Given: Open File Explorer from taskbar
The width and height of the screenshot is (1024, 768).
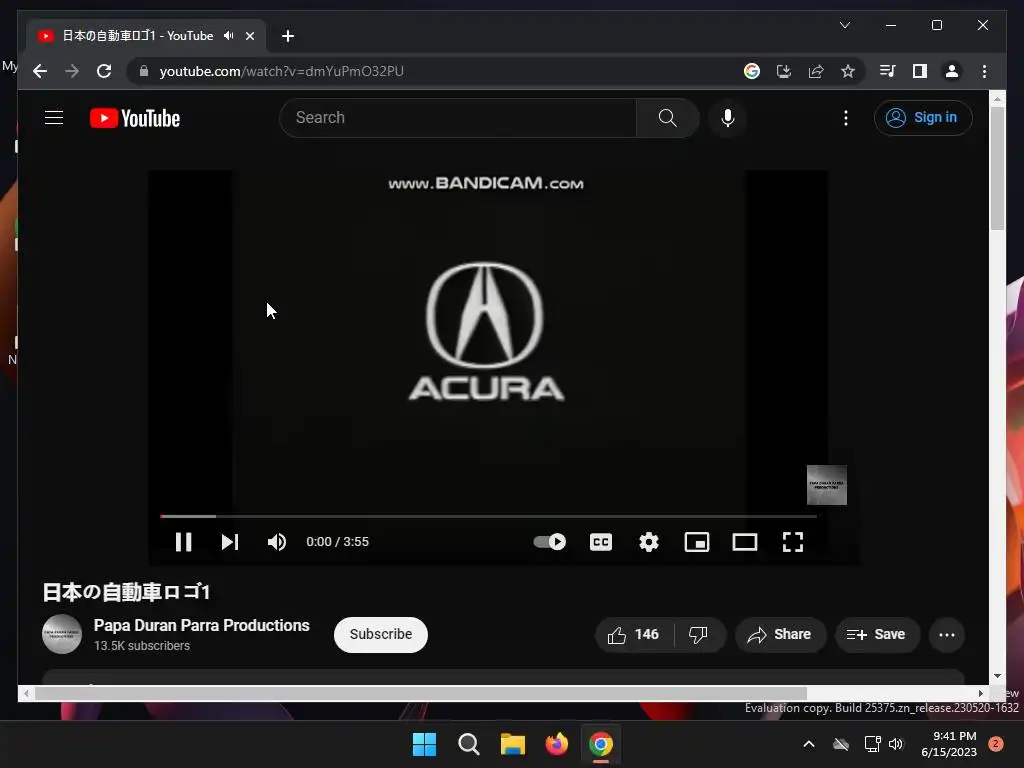Looking at the screenshot, I should [513, 744].
